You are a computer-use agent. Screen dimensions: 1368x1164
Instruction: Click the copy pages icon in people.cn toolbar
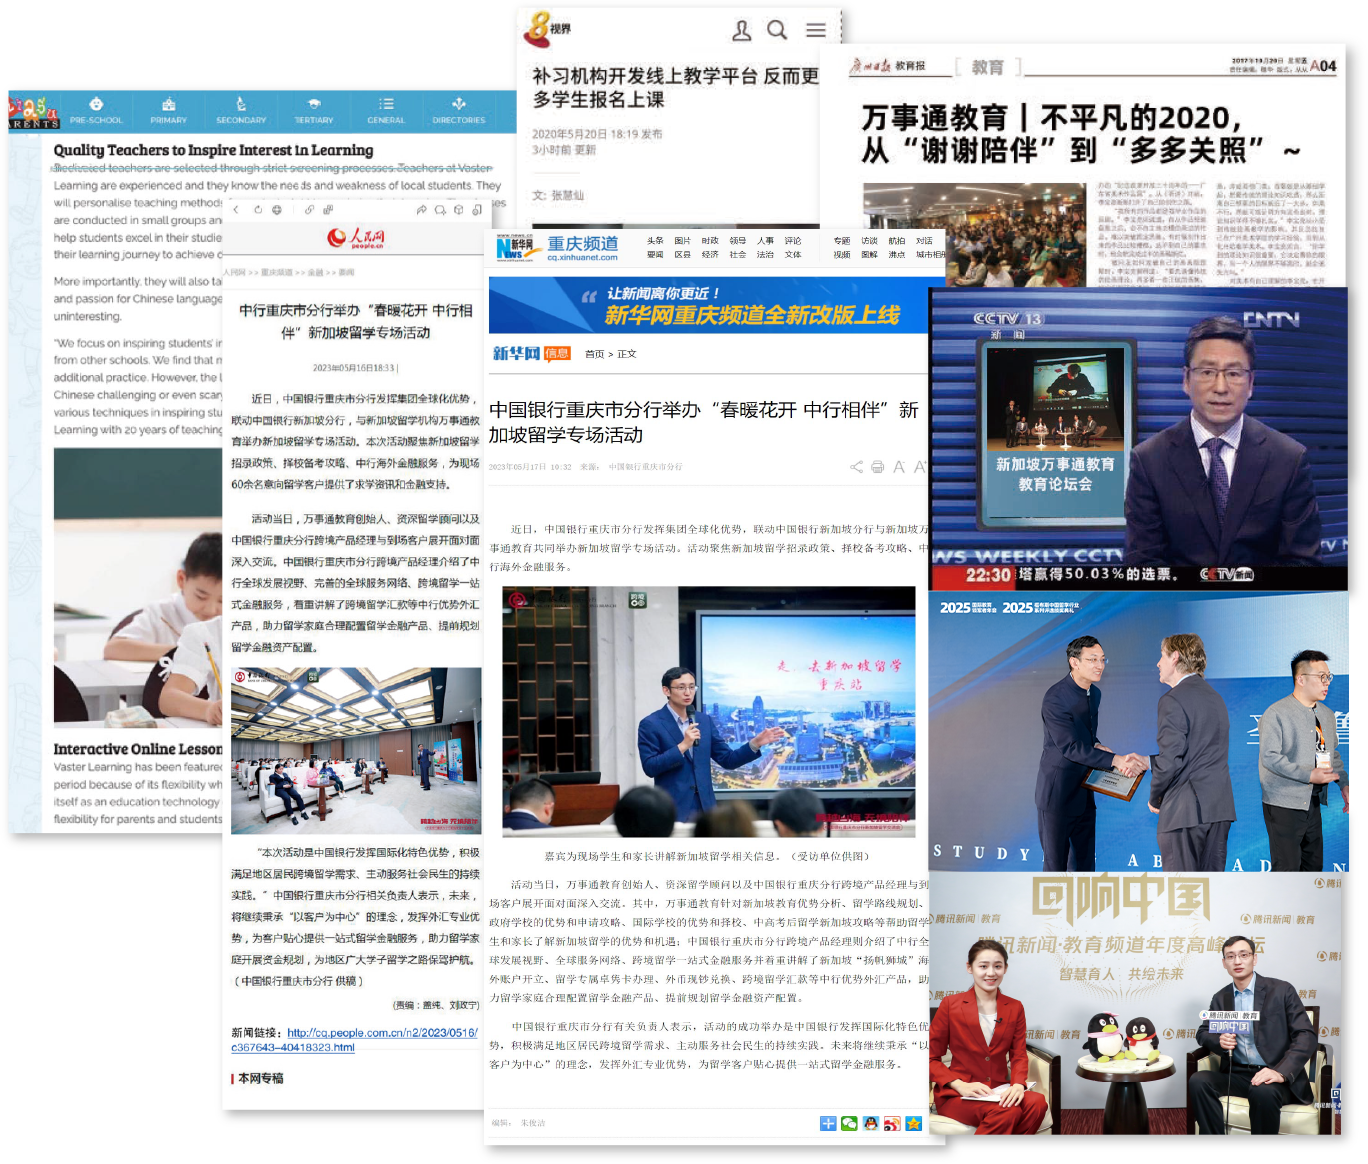tap(328, 210)
